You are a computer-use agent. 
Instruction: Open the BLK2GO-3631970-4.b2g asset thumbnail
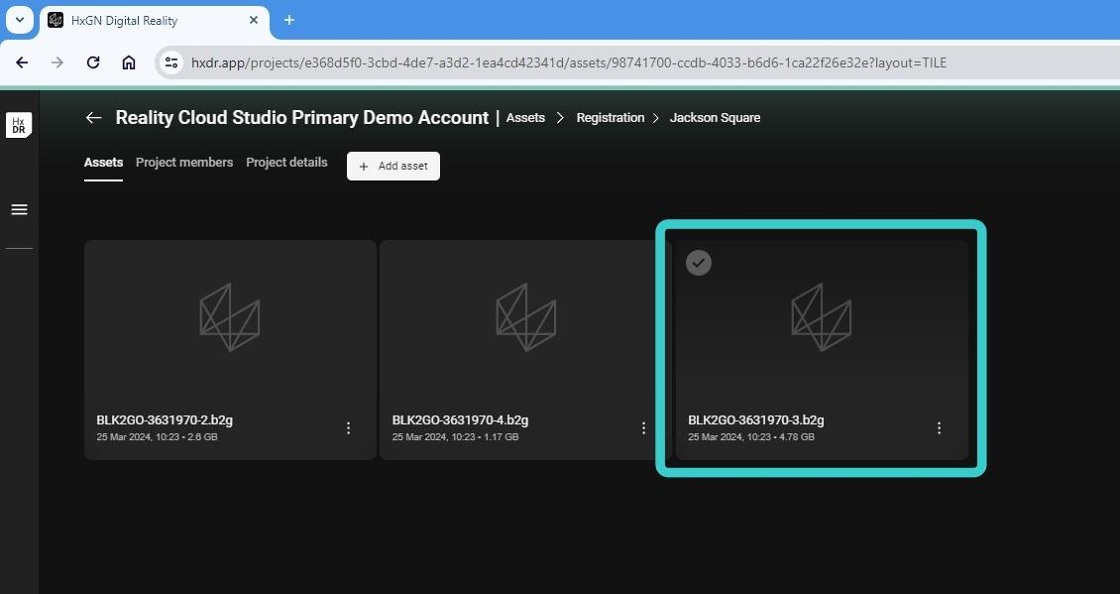tap(526, 317)
